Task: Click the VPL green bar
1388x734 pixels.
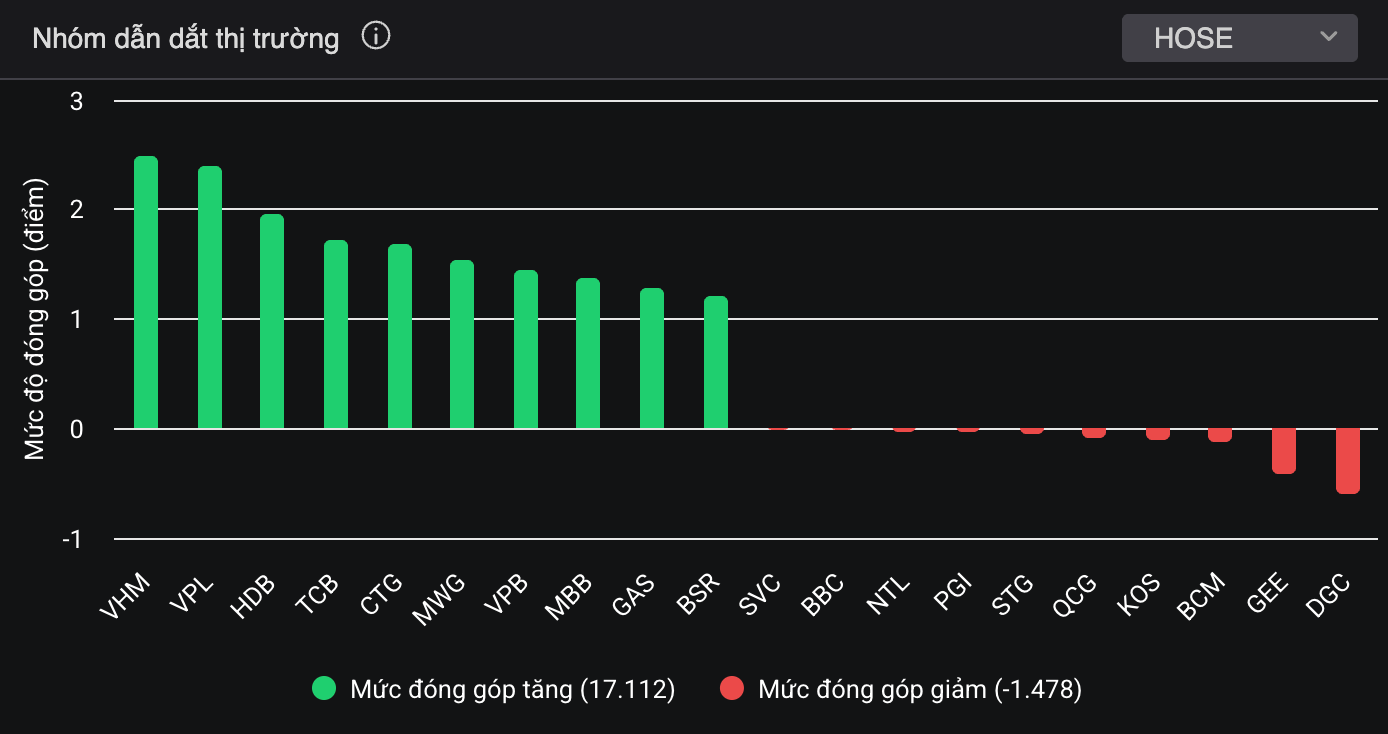Action: click(x=210, y=298)
